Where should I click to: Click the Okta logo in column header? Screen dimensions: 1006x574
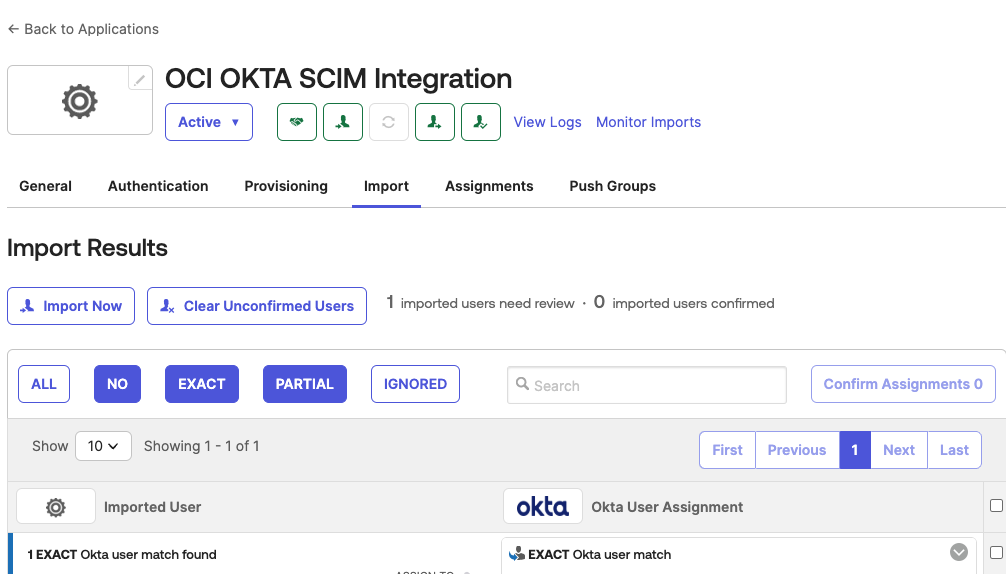tap(542, 507)
